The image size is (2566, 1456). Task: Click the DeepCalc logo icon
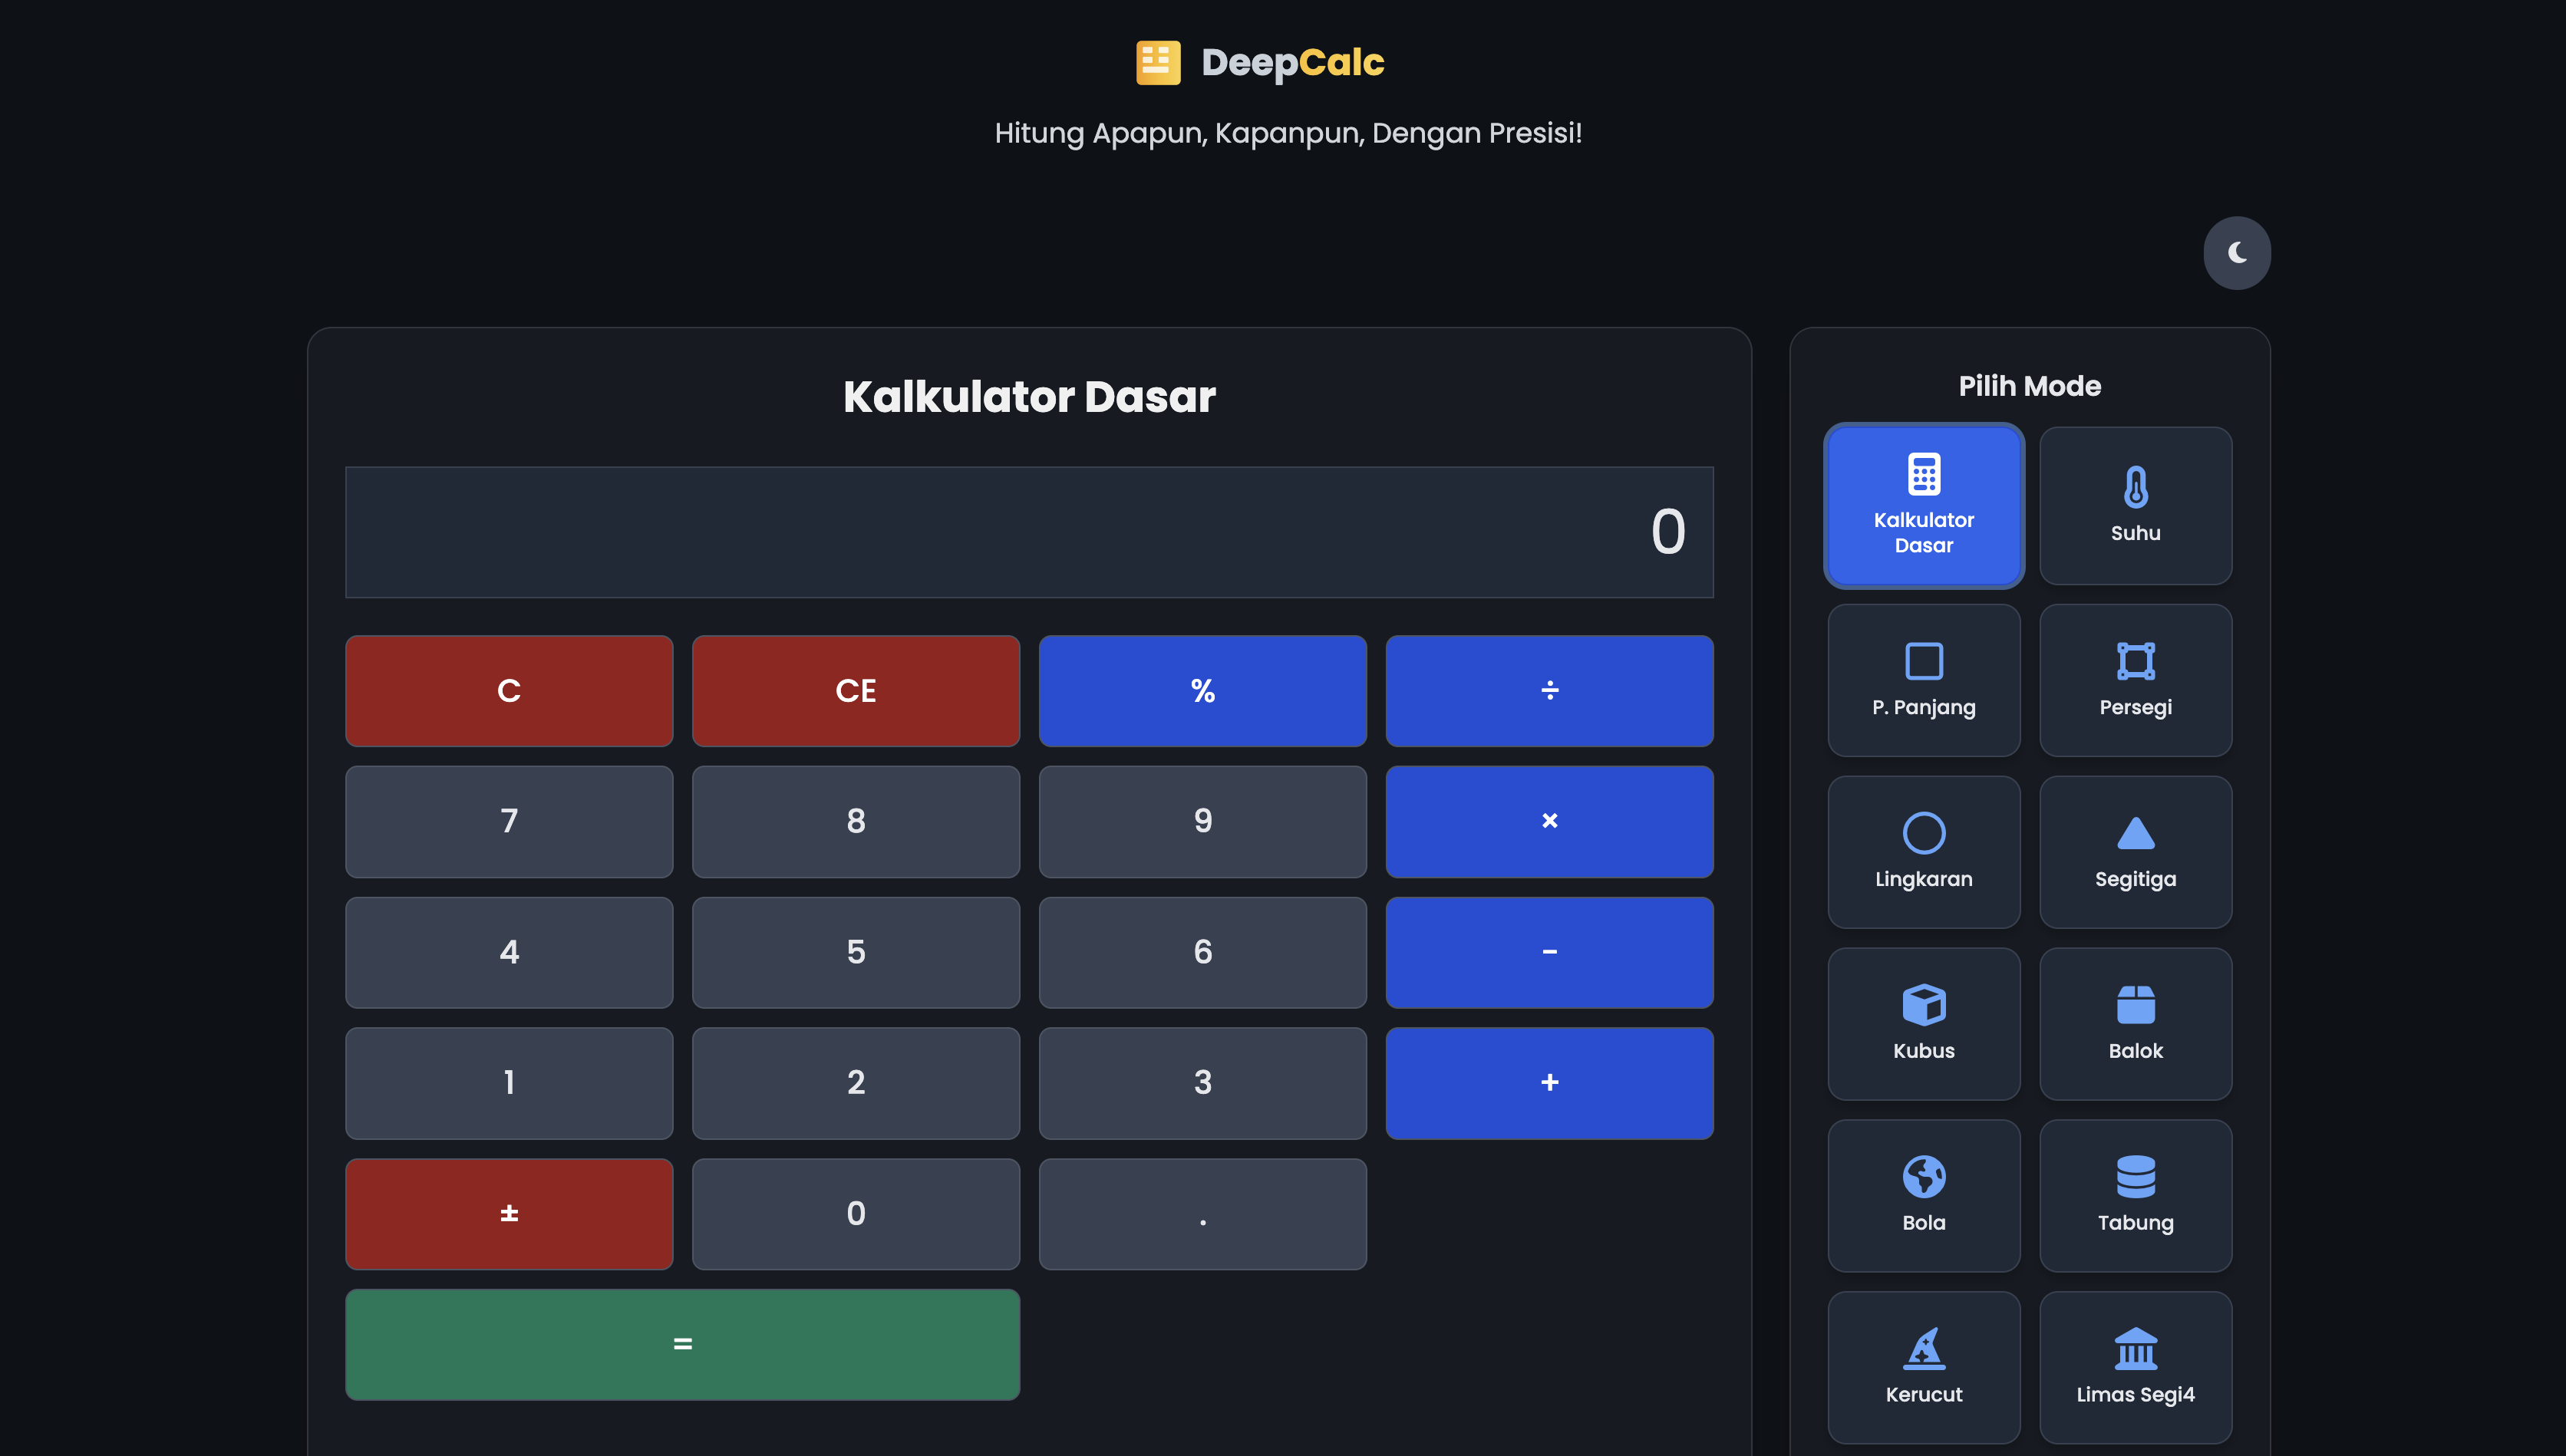point(1158,62)
